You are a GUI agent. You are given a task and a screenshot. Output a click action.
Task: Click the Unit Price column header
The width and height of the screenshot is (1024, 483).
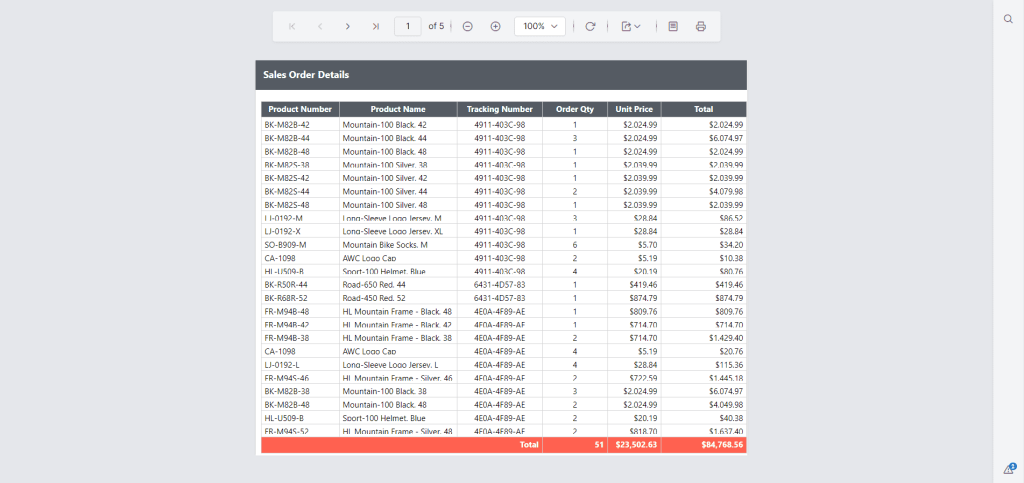(634, 110)
